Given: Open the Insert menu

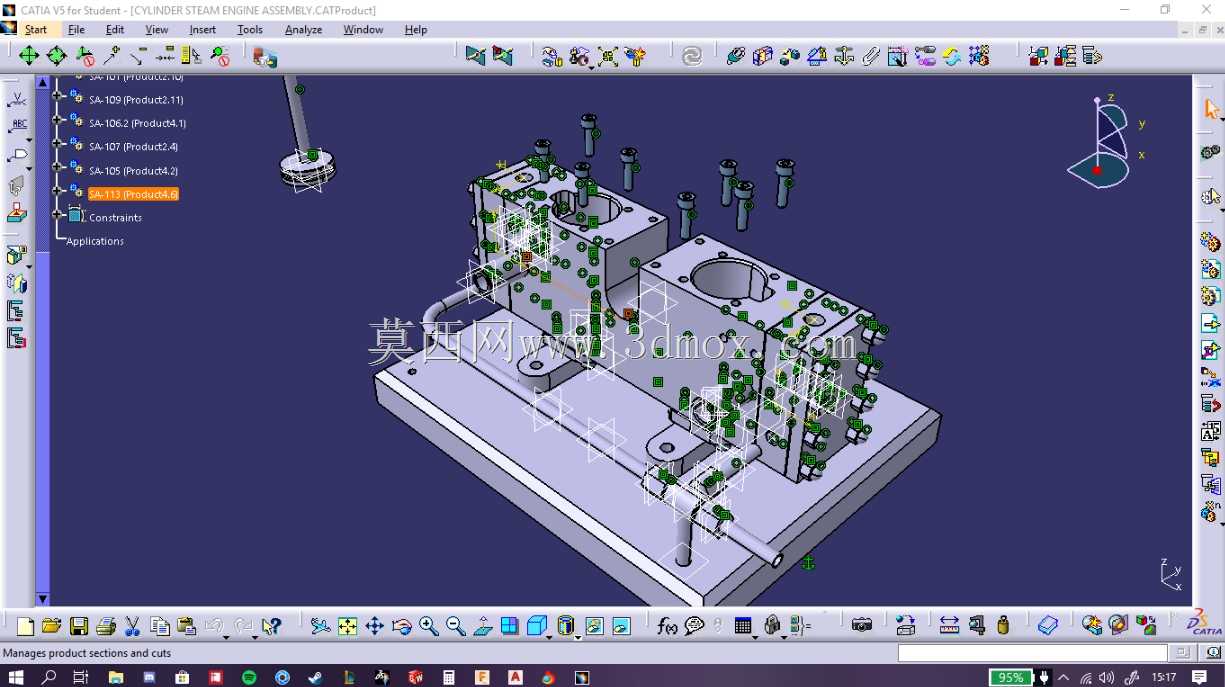Looking at the screenshot, I should click(x=203, y=30).
